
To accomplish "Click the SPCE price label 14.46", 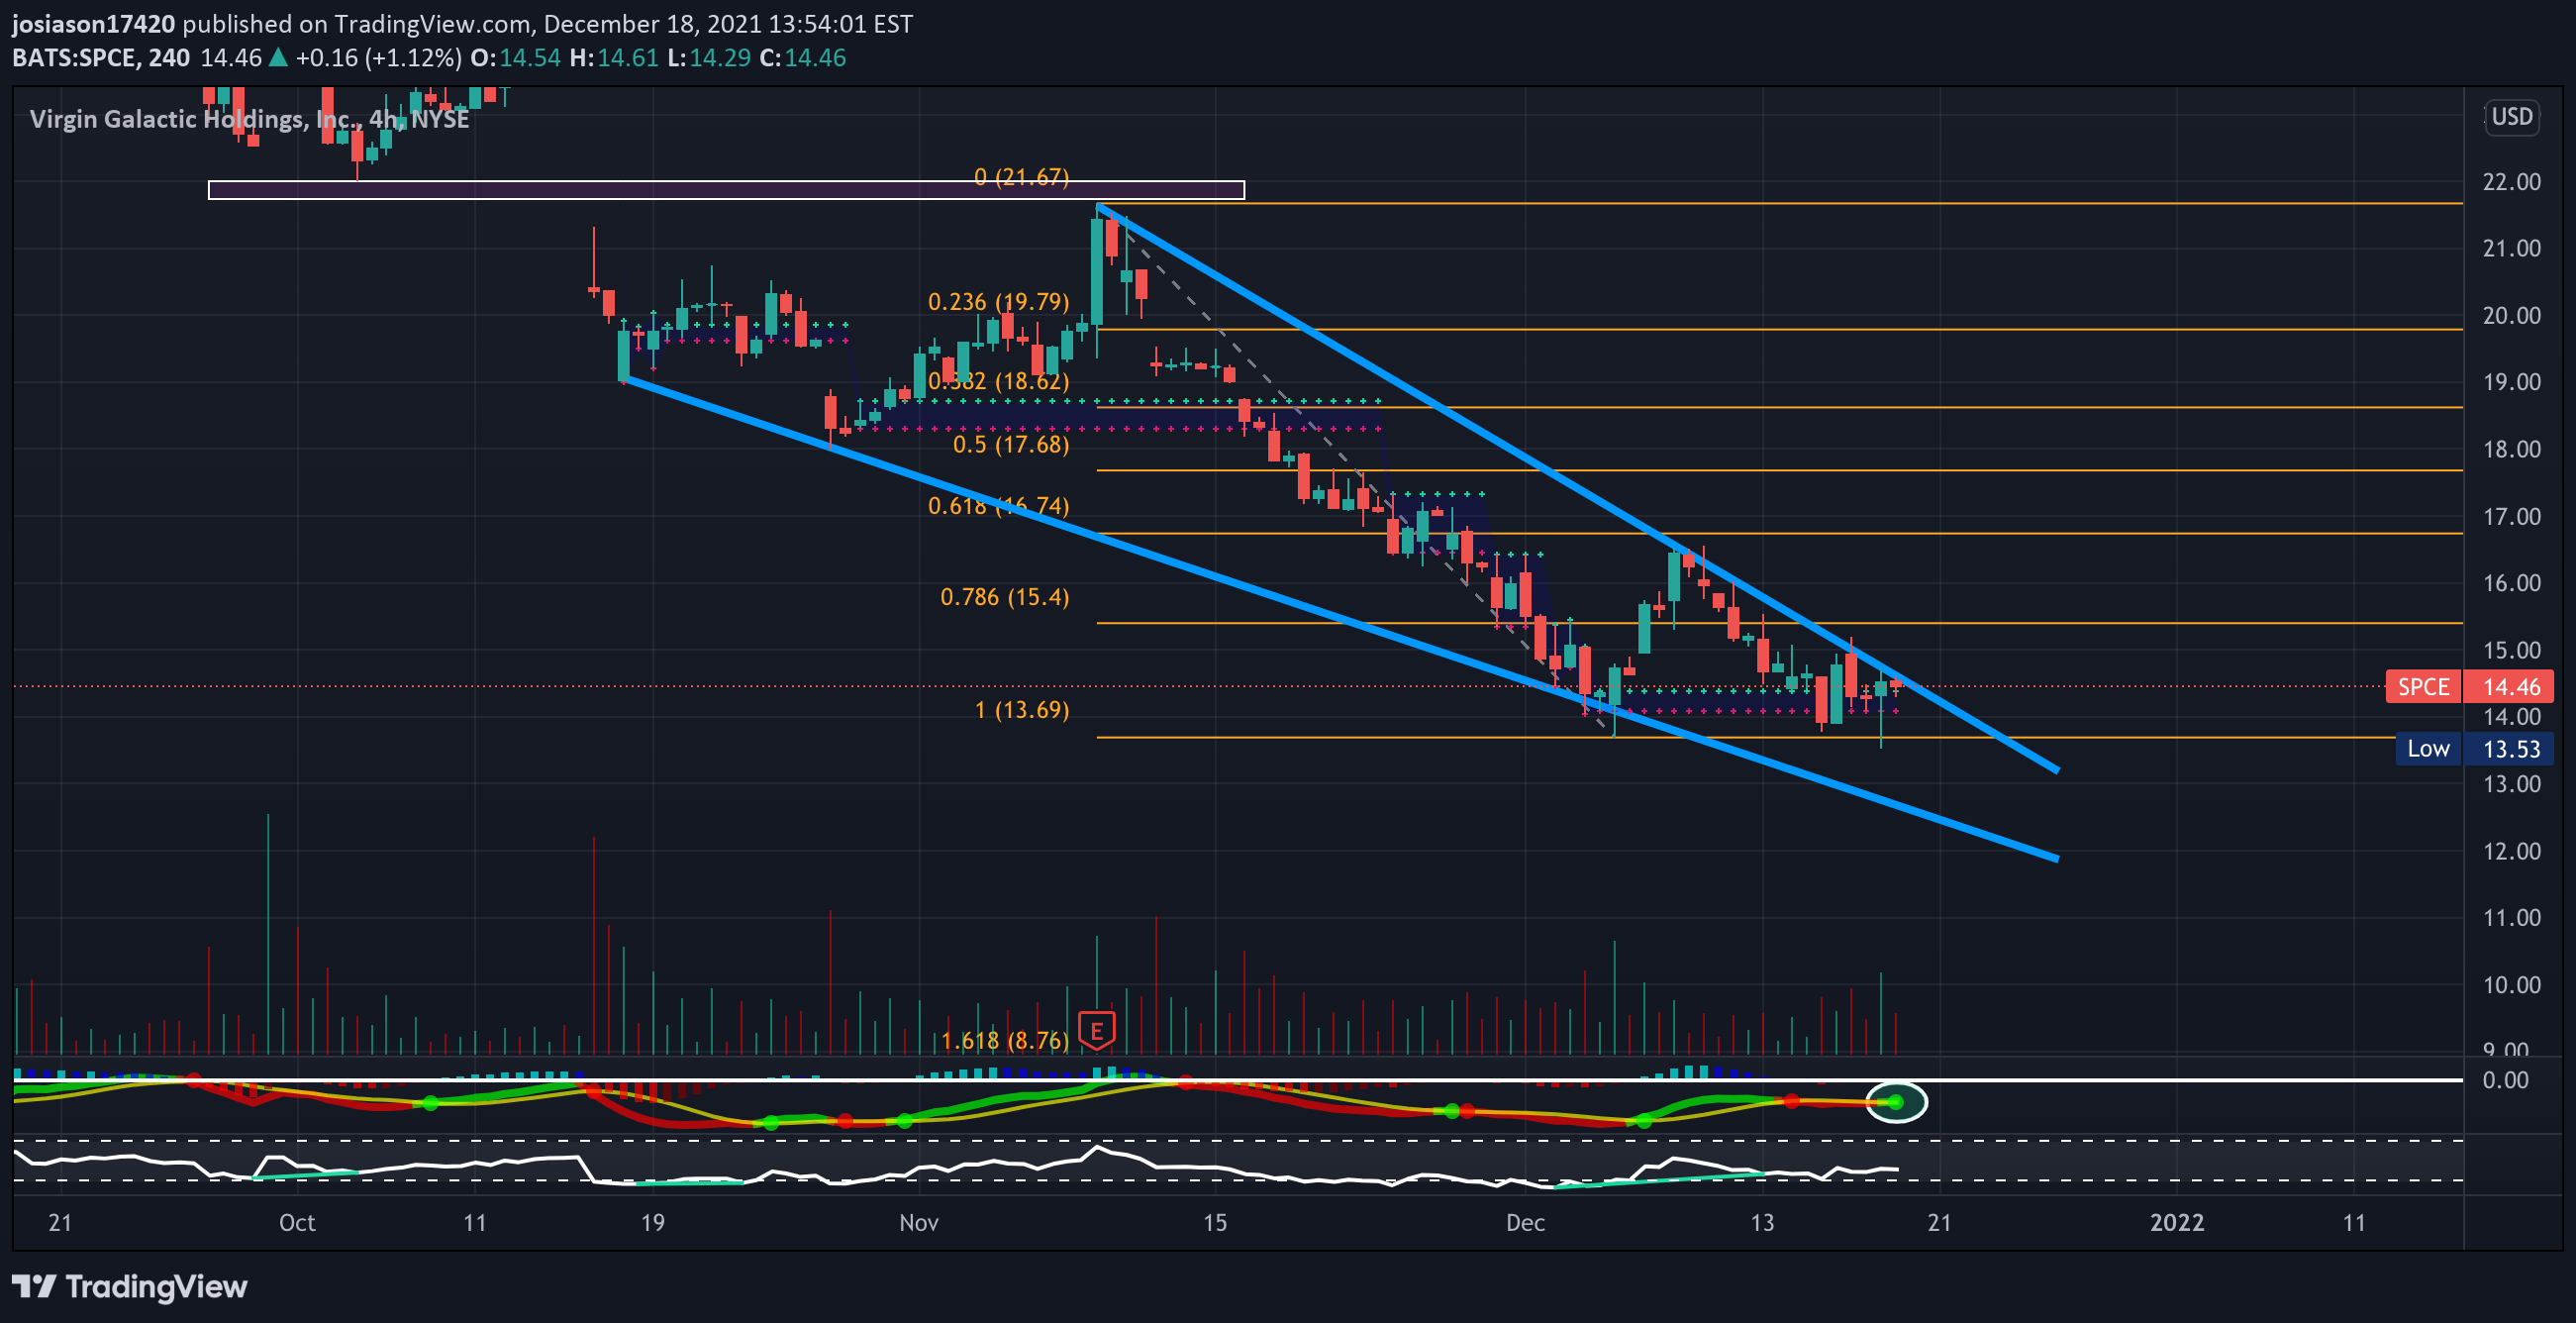I will [2469, 687].
